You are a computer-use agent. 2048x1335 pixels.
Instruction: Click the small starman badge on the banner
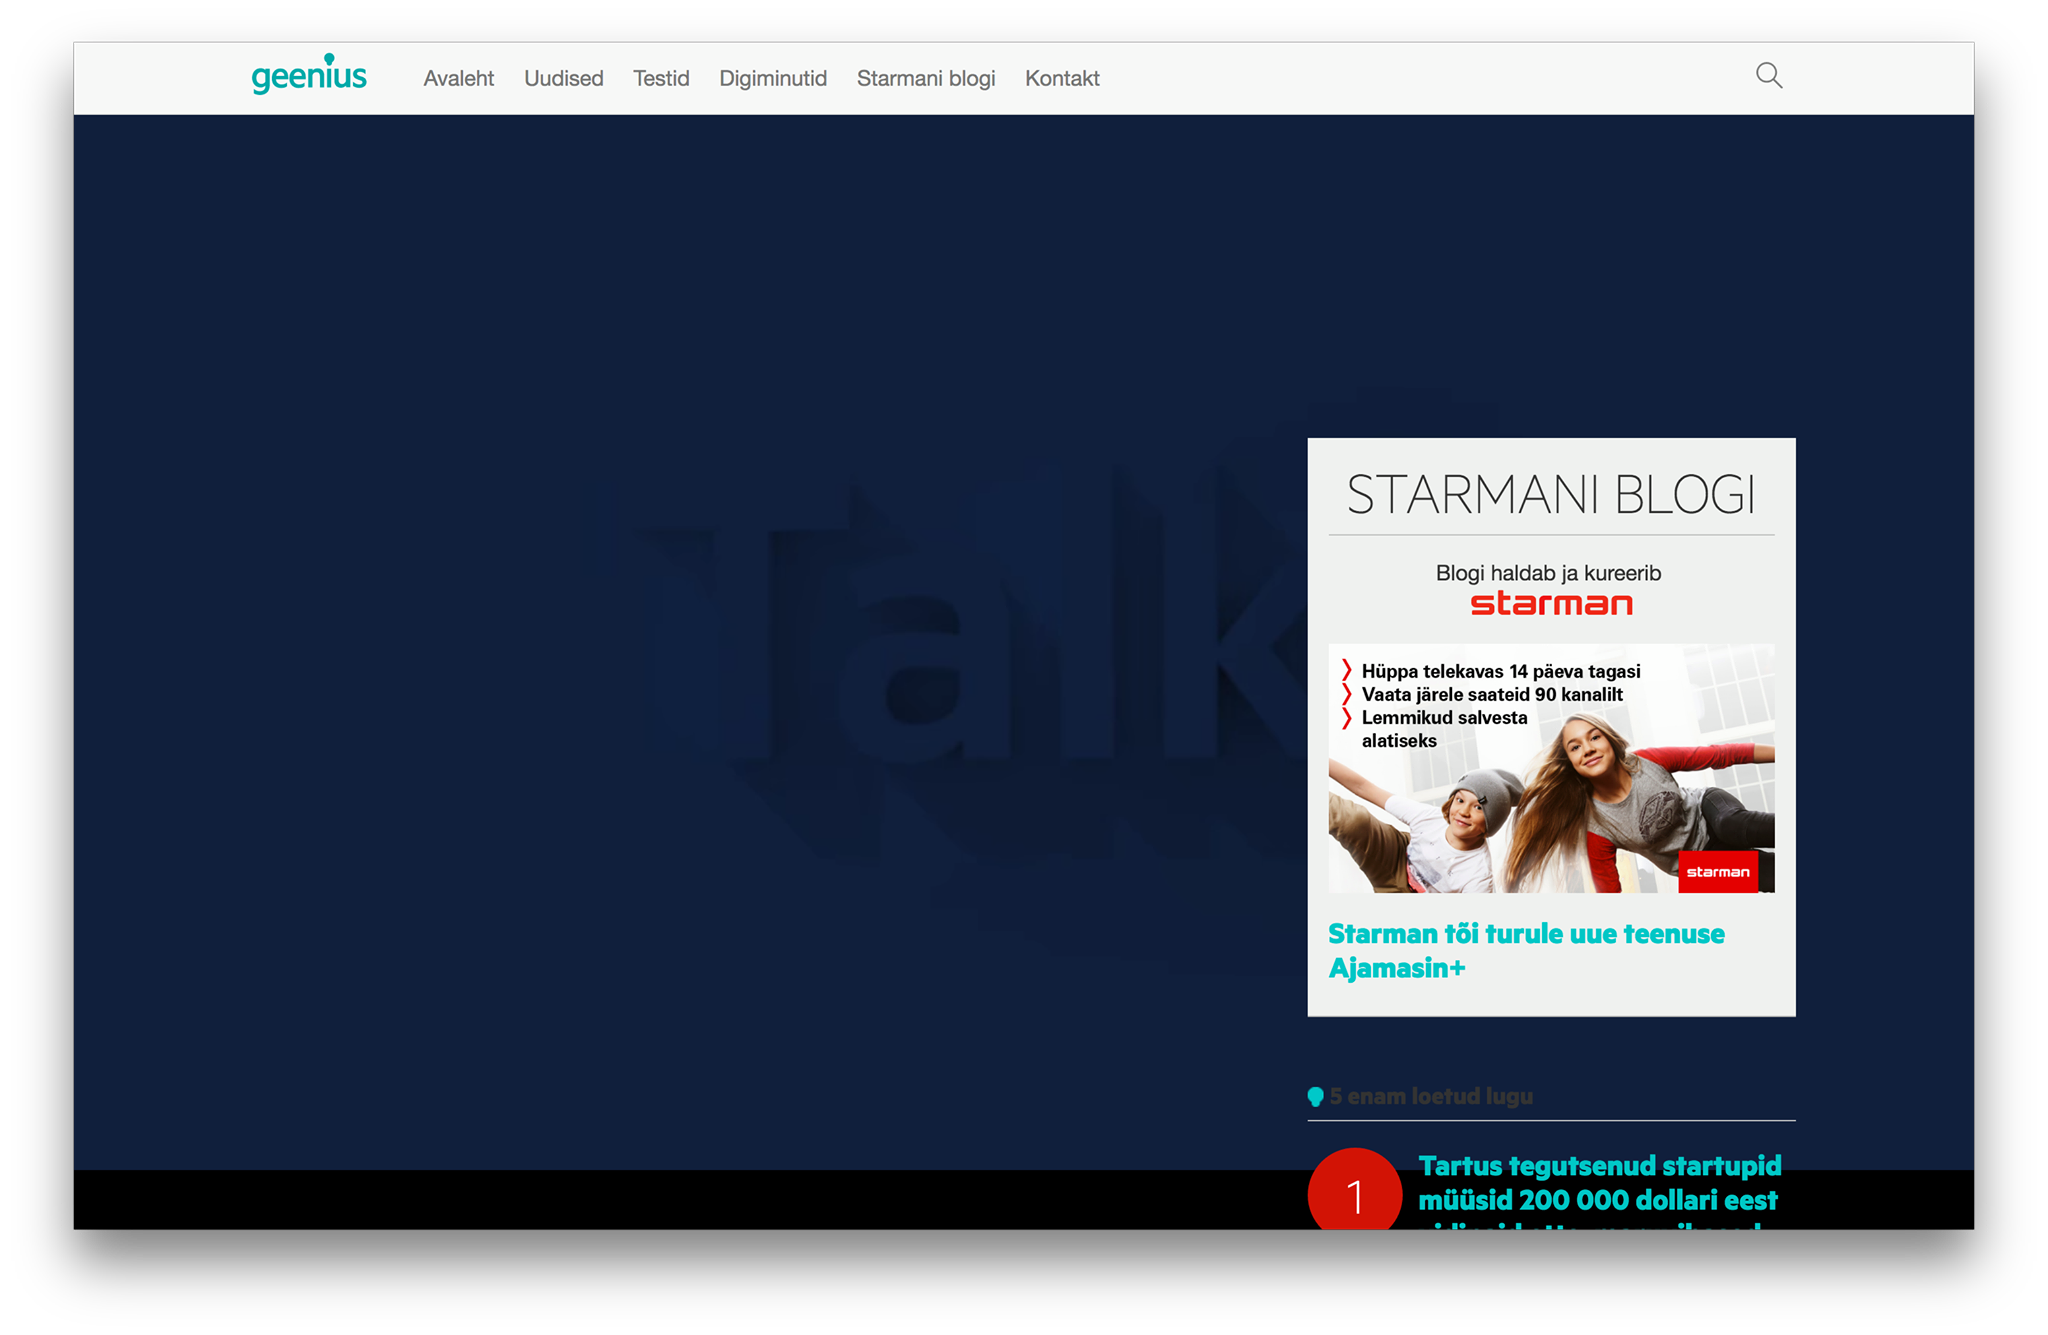click(1717, 872)
